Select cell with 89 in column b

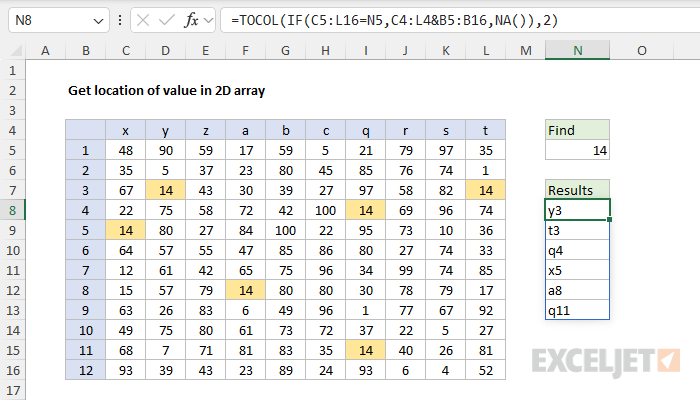(x=286, y=370)
